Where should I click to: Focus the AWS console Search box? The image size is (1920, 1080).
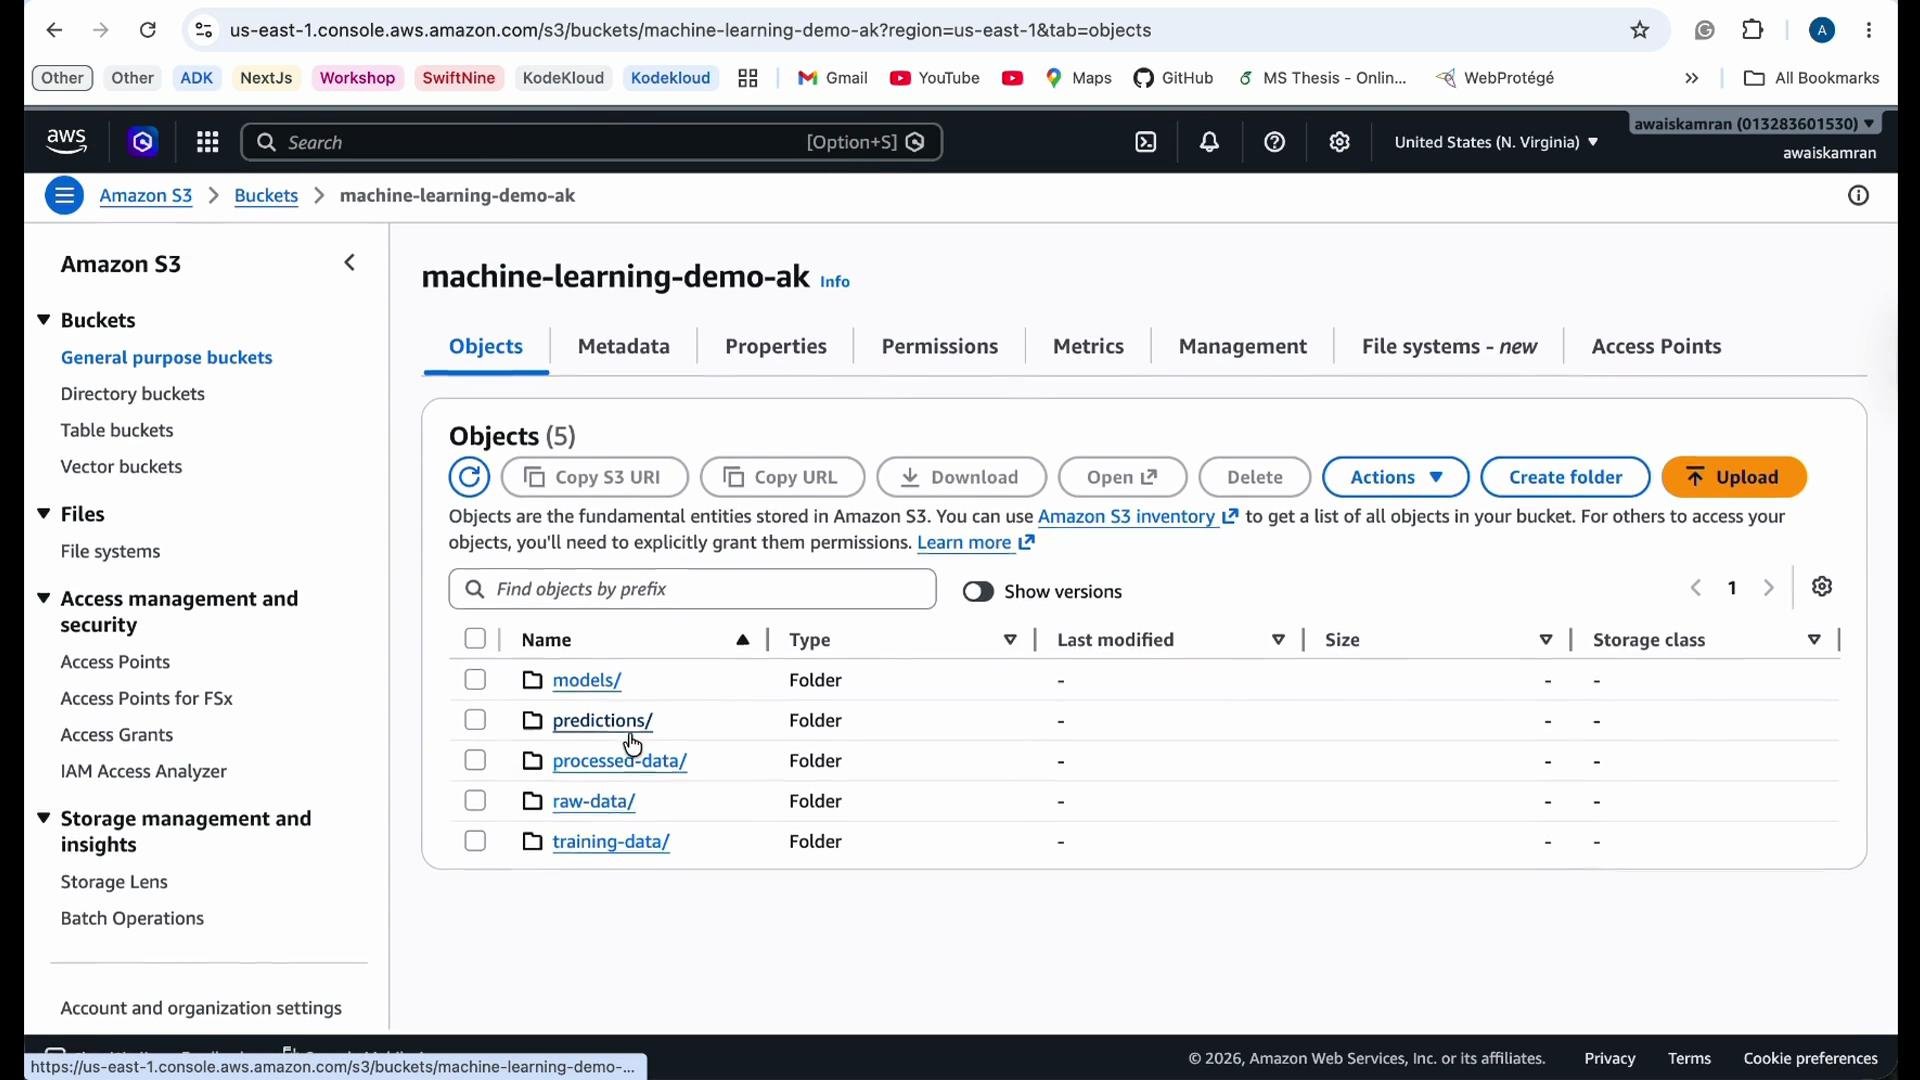tap(592, 143)
